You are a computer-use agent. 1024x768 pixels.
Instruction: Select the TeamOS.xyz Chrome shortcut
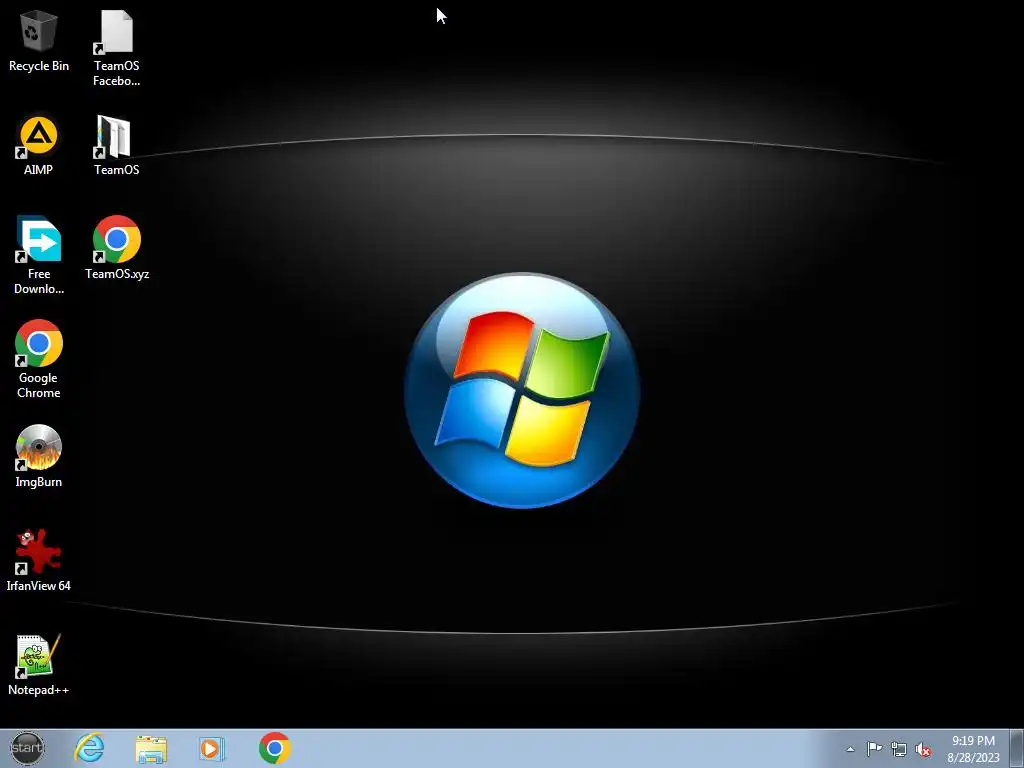point(117,248)
